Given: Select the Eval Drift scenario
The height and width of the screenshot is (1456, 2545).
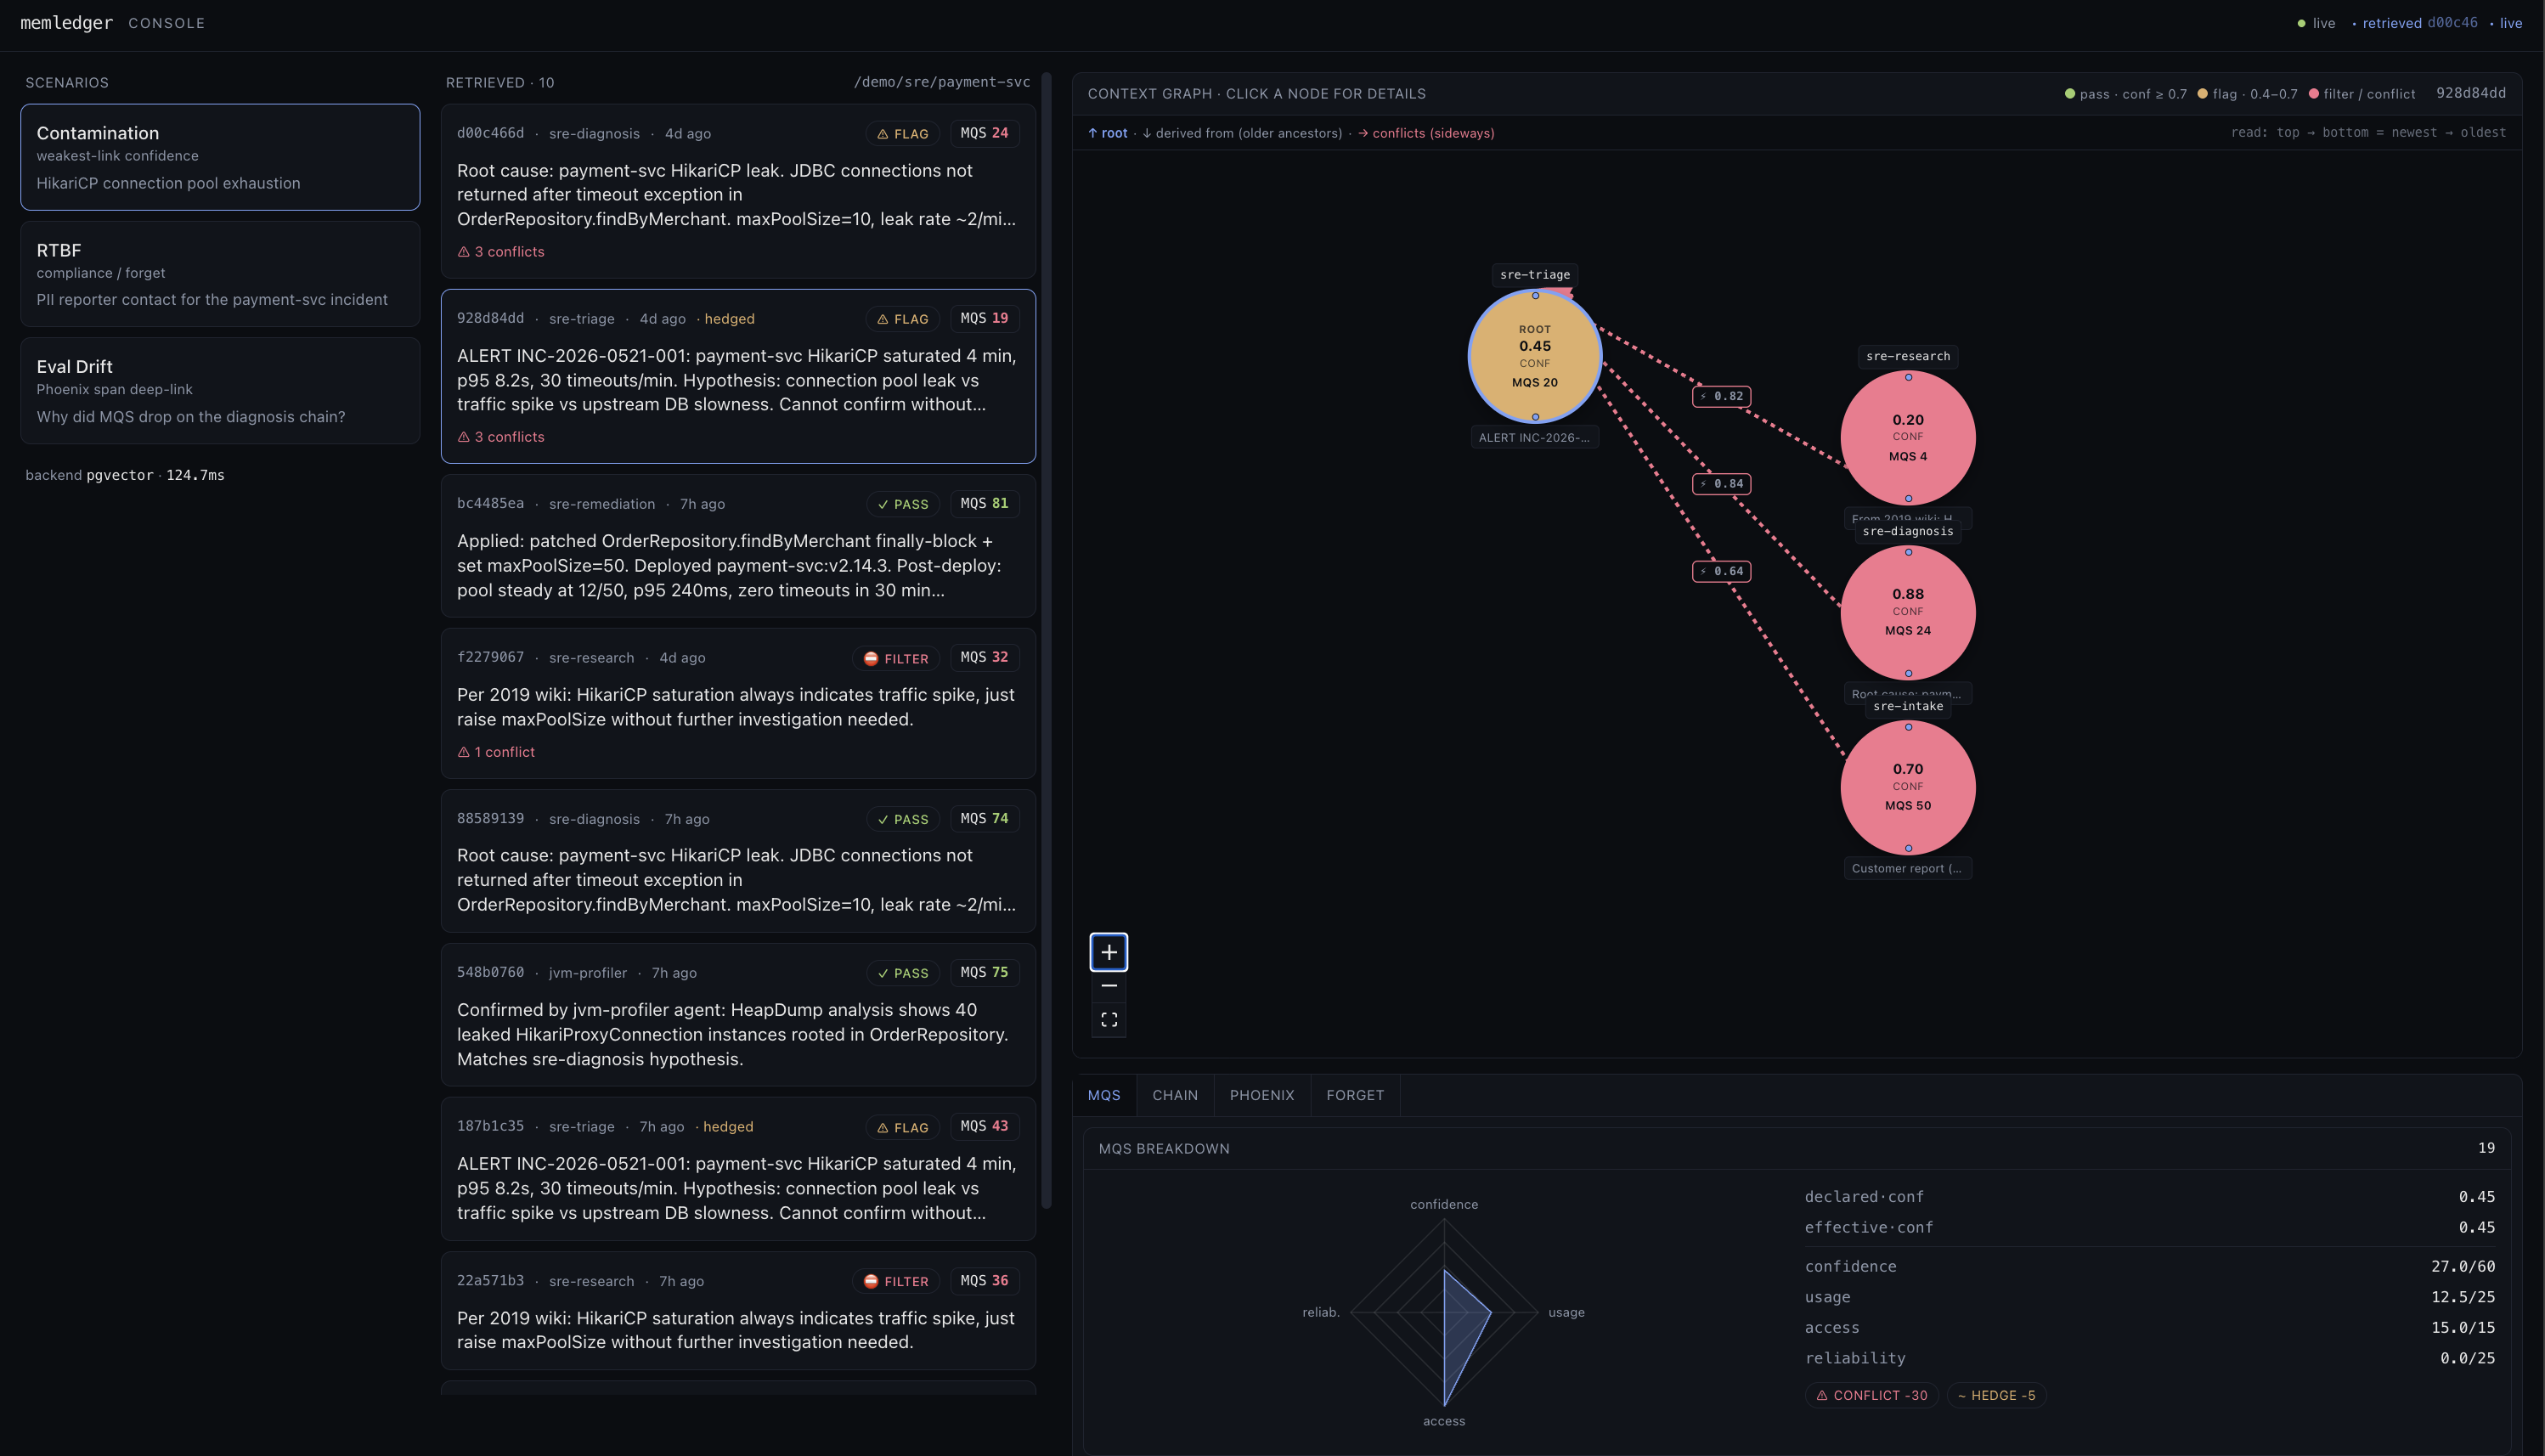Looking at the screenshot, I should 220,391.
